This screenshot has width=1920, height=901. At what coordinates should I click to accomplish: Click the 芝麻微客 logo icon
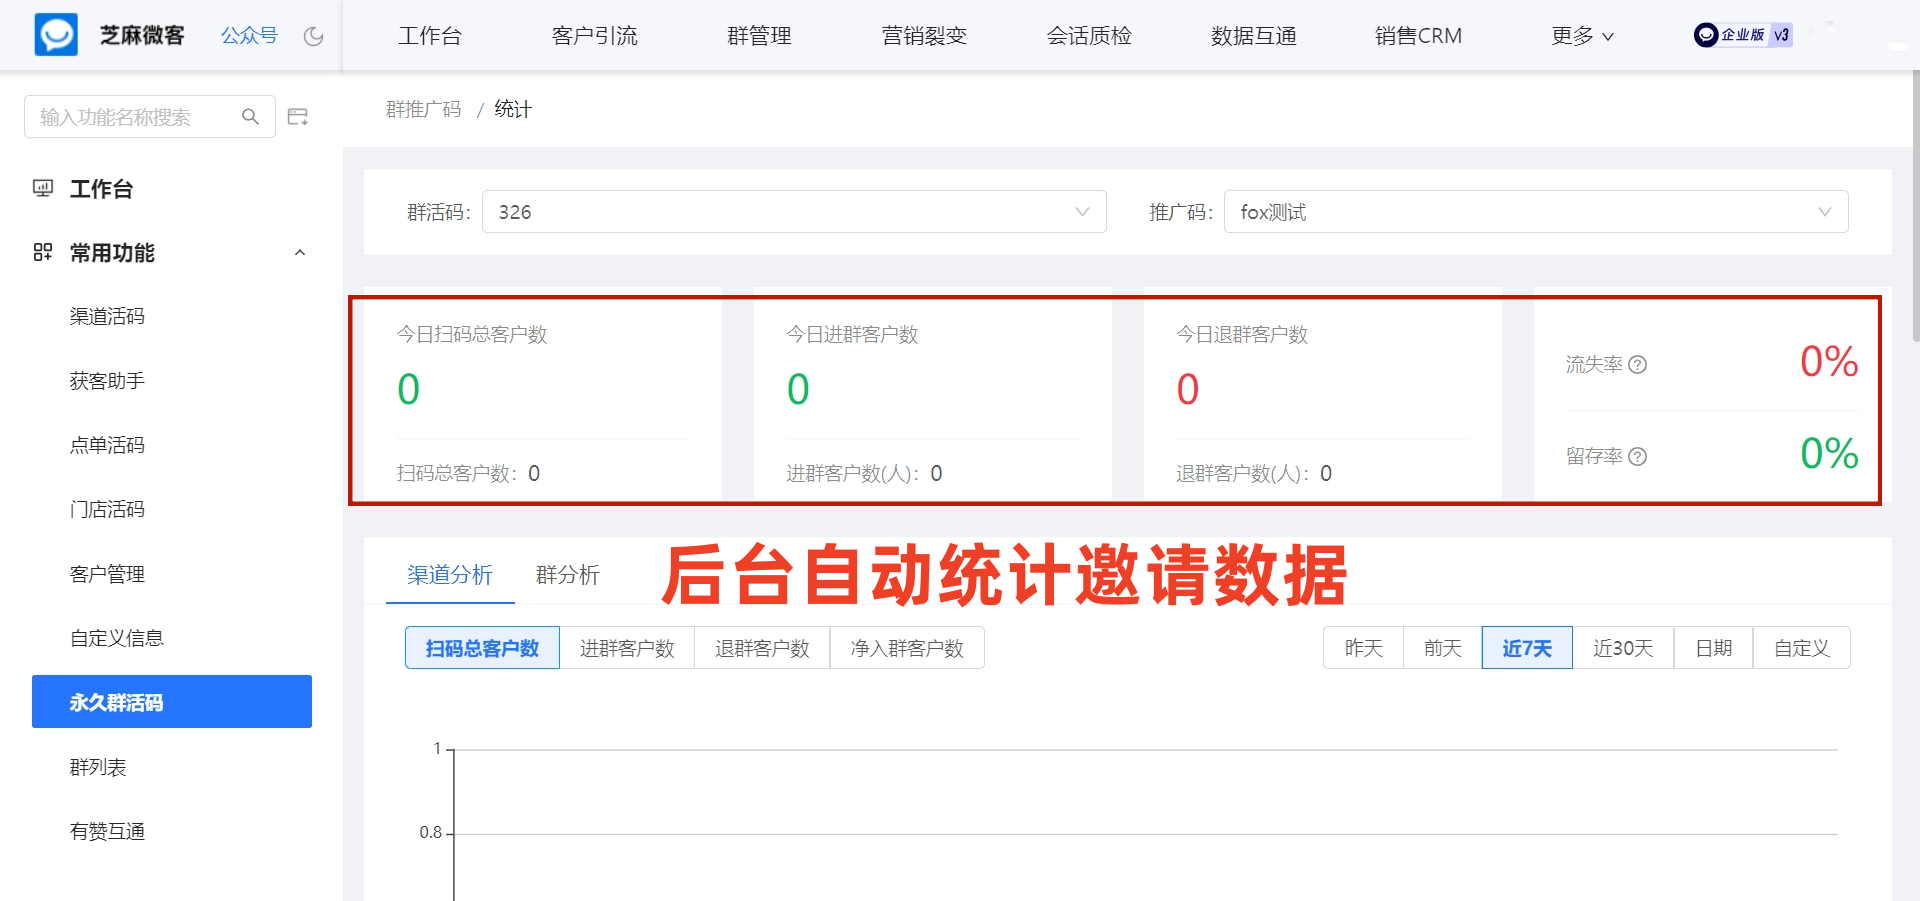[x=56, y=35]
